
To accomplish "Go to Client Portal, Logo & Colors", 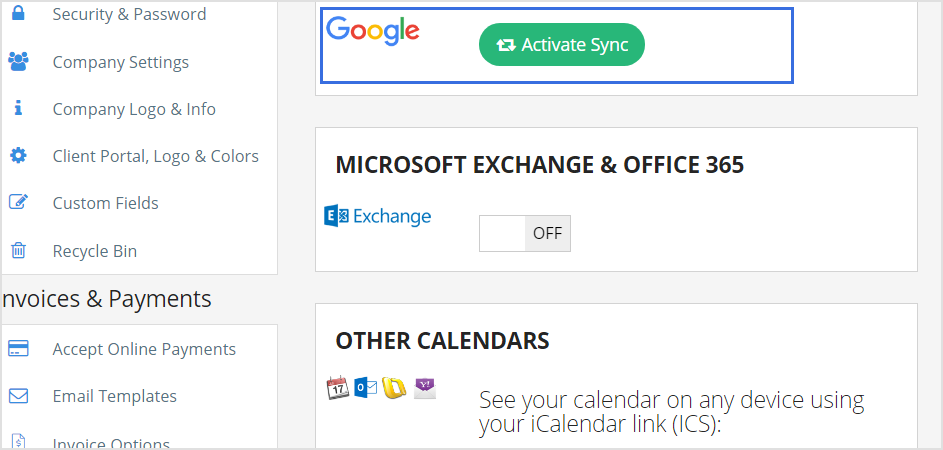I will tap(155, 156).
